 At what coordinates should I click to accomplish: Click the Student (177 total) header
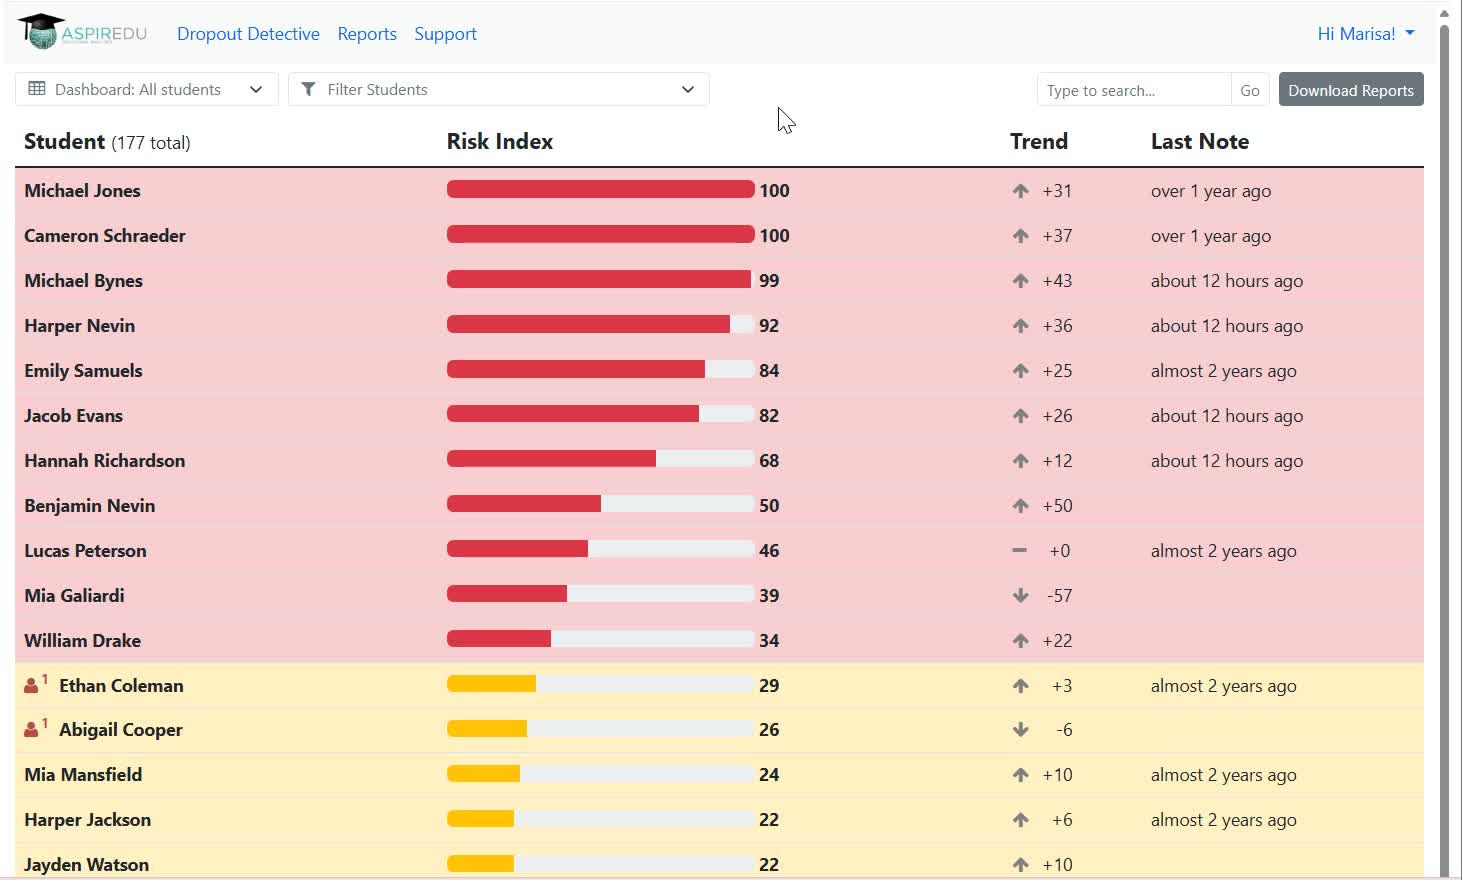coord(107,141)
